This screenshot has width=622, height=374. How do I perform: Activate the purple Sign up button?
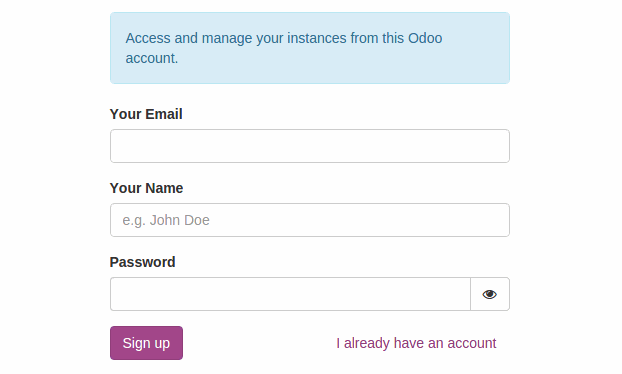coord(146,343)
